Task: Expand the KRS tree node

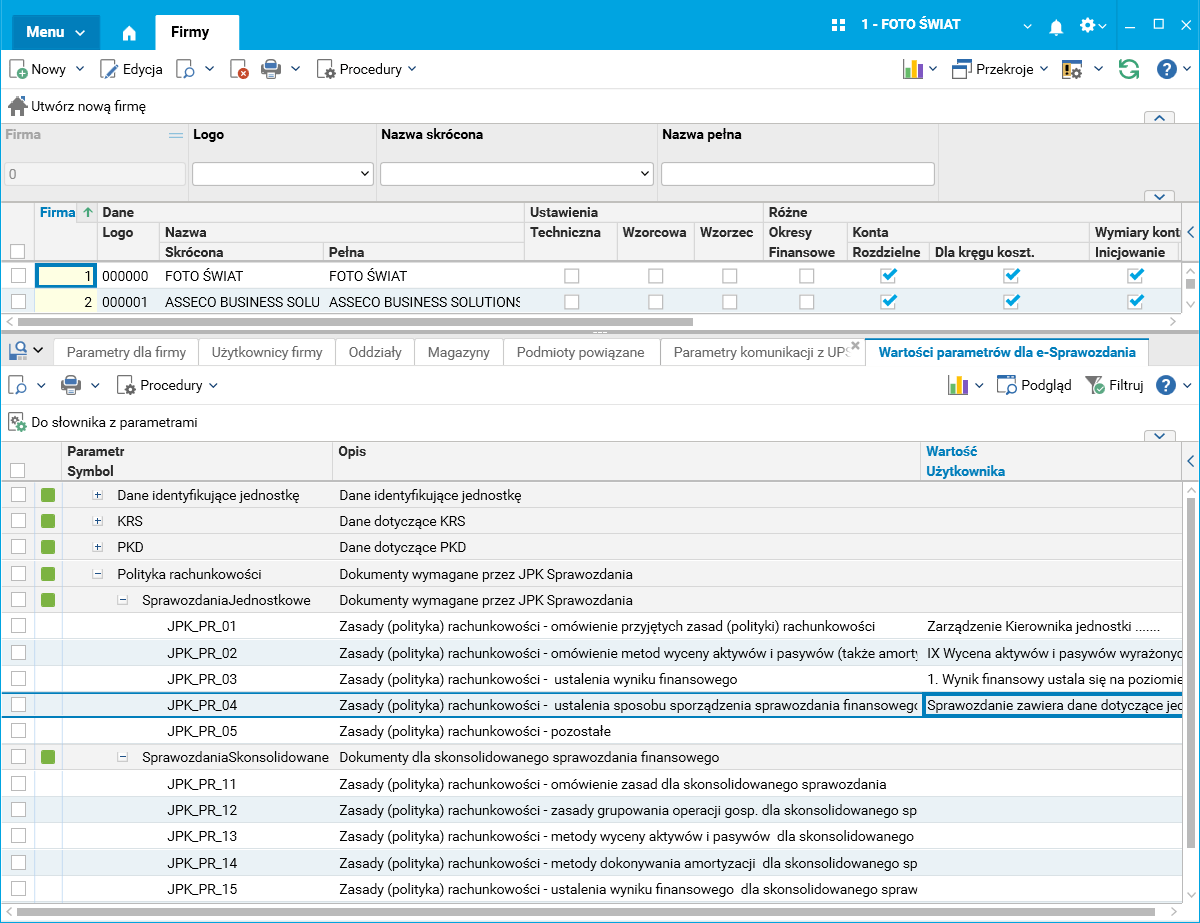Action: click(x=98, y=521)
